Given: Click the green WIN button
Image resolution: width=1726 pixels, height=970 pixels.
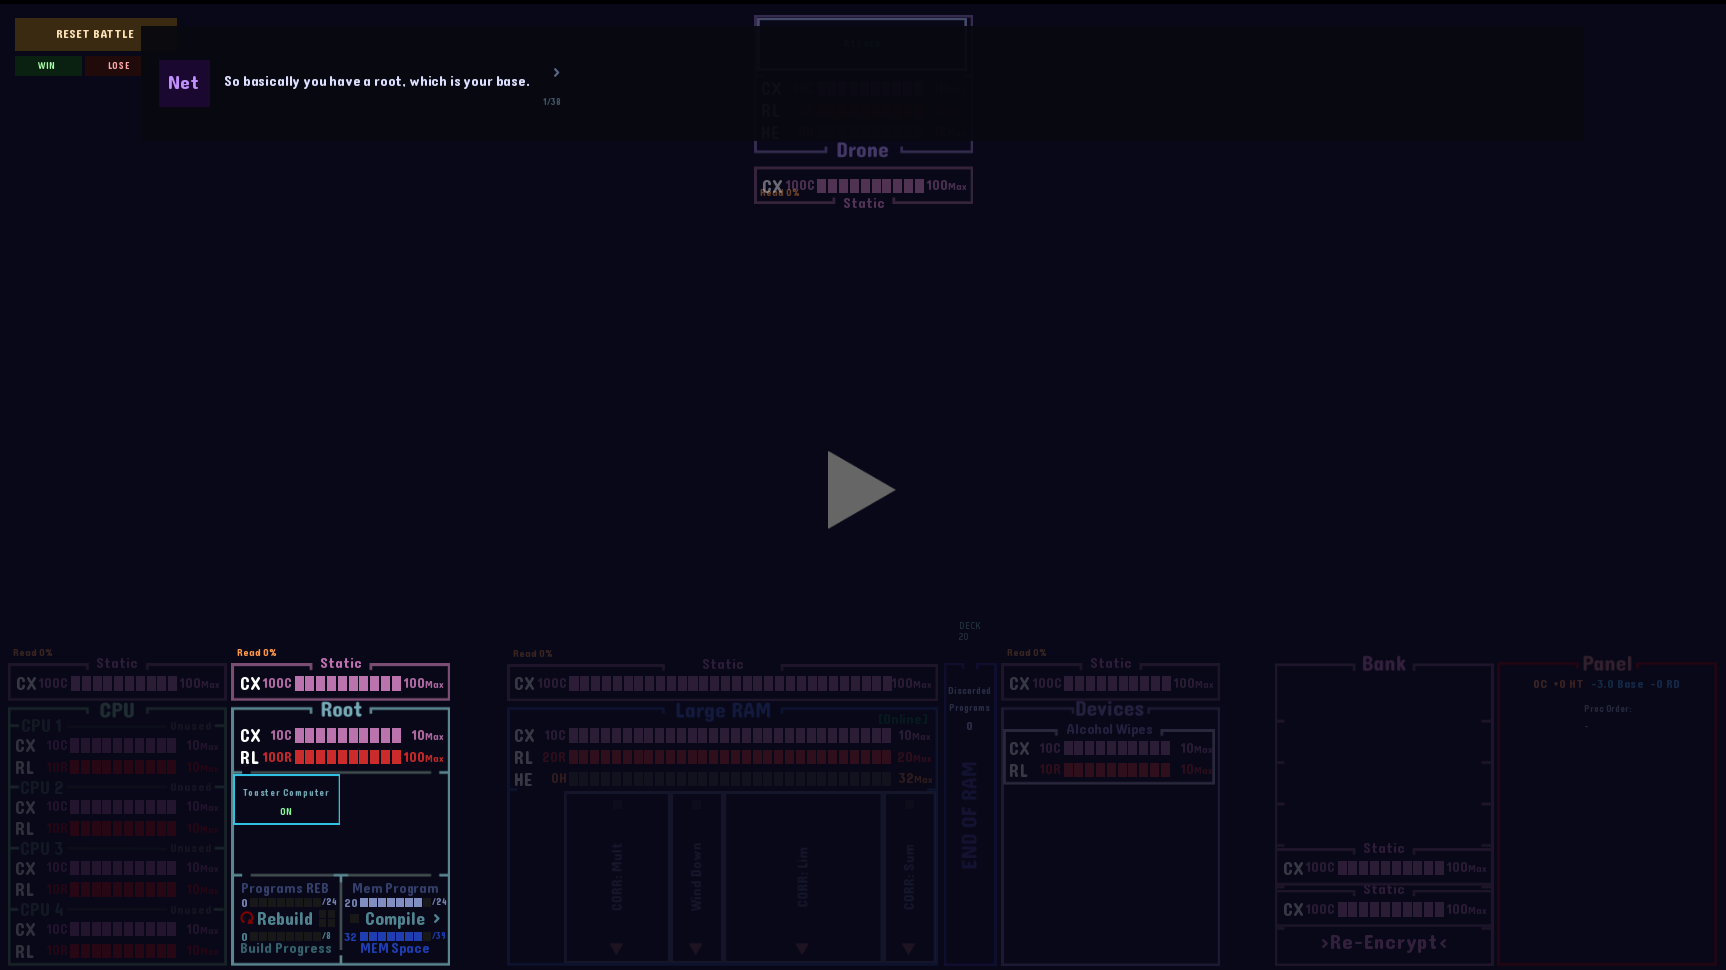Looking at the screenshot, I should click(47, 66).
